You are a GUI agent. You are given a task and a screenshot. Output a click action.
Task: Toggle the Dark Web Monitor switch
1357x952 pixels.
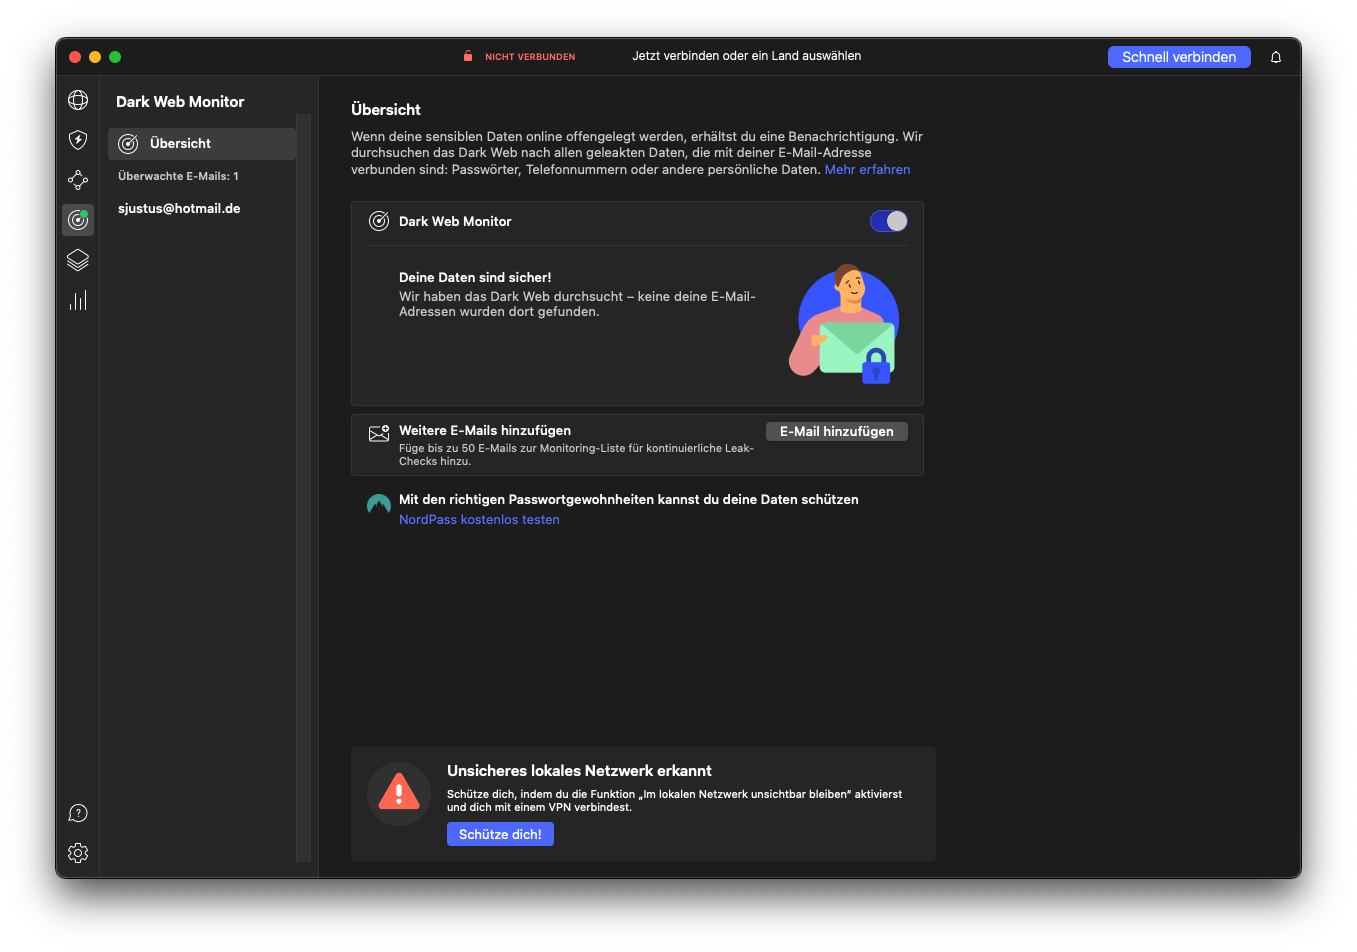(x=889, y=221)
